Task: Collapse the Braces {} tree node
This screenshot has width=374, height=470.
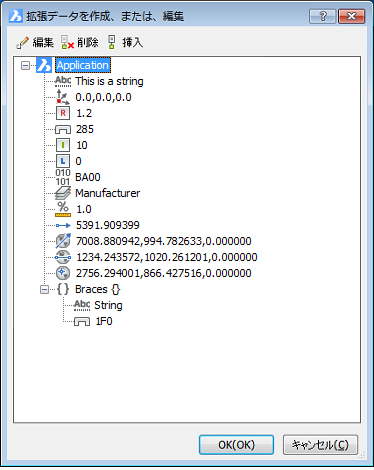Action: (44, 289)
